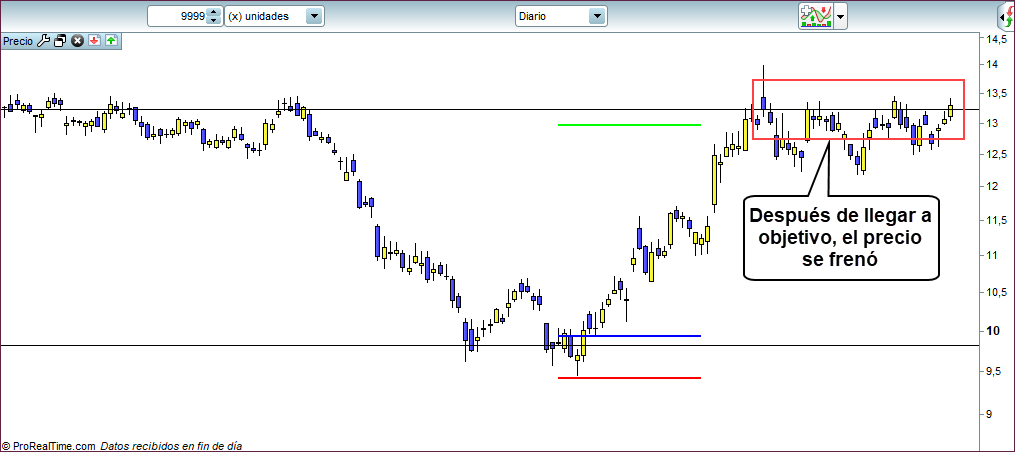This screenshot has width=1015, height=452.
Task: Expand the indicator button dropdown arrow
Action: [x=841, y=16]
